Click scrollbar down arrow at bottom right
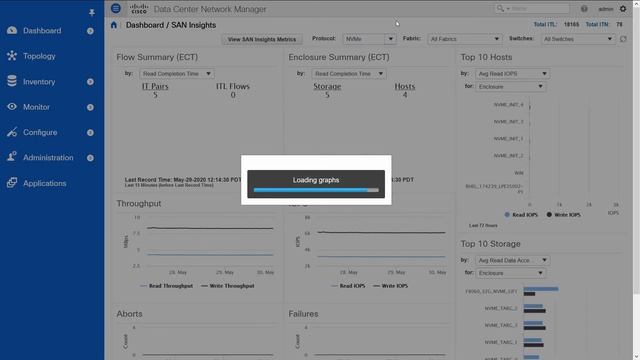This screenshot has width=640, height=360. click(636, 356)
